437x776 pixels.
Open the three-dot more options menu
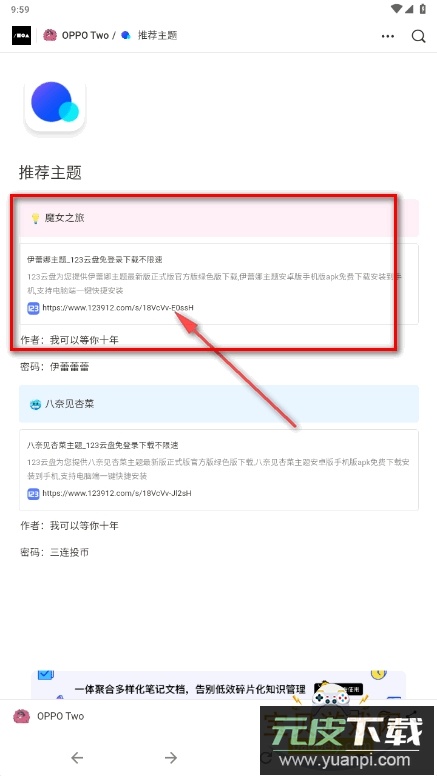click(388, 36)
